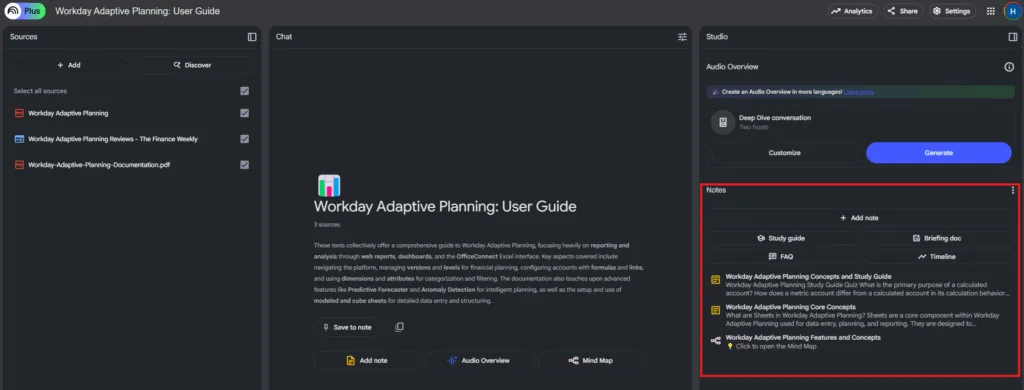Generate a Timeline

(x=937, y=257)
